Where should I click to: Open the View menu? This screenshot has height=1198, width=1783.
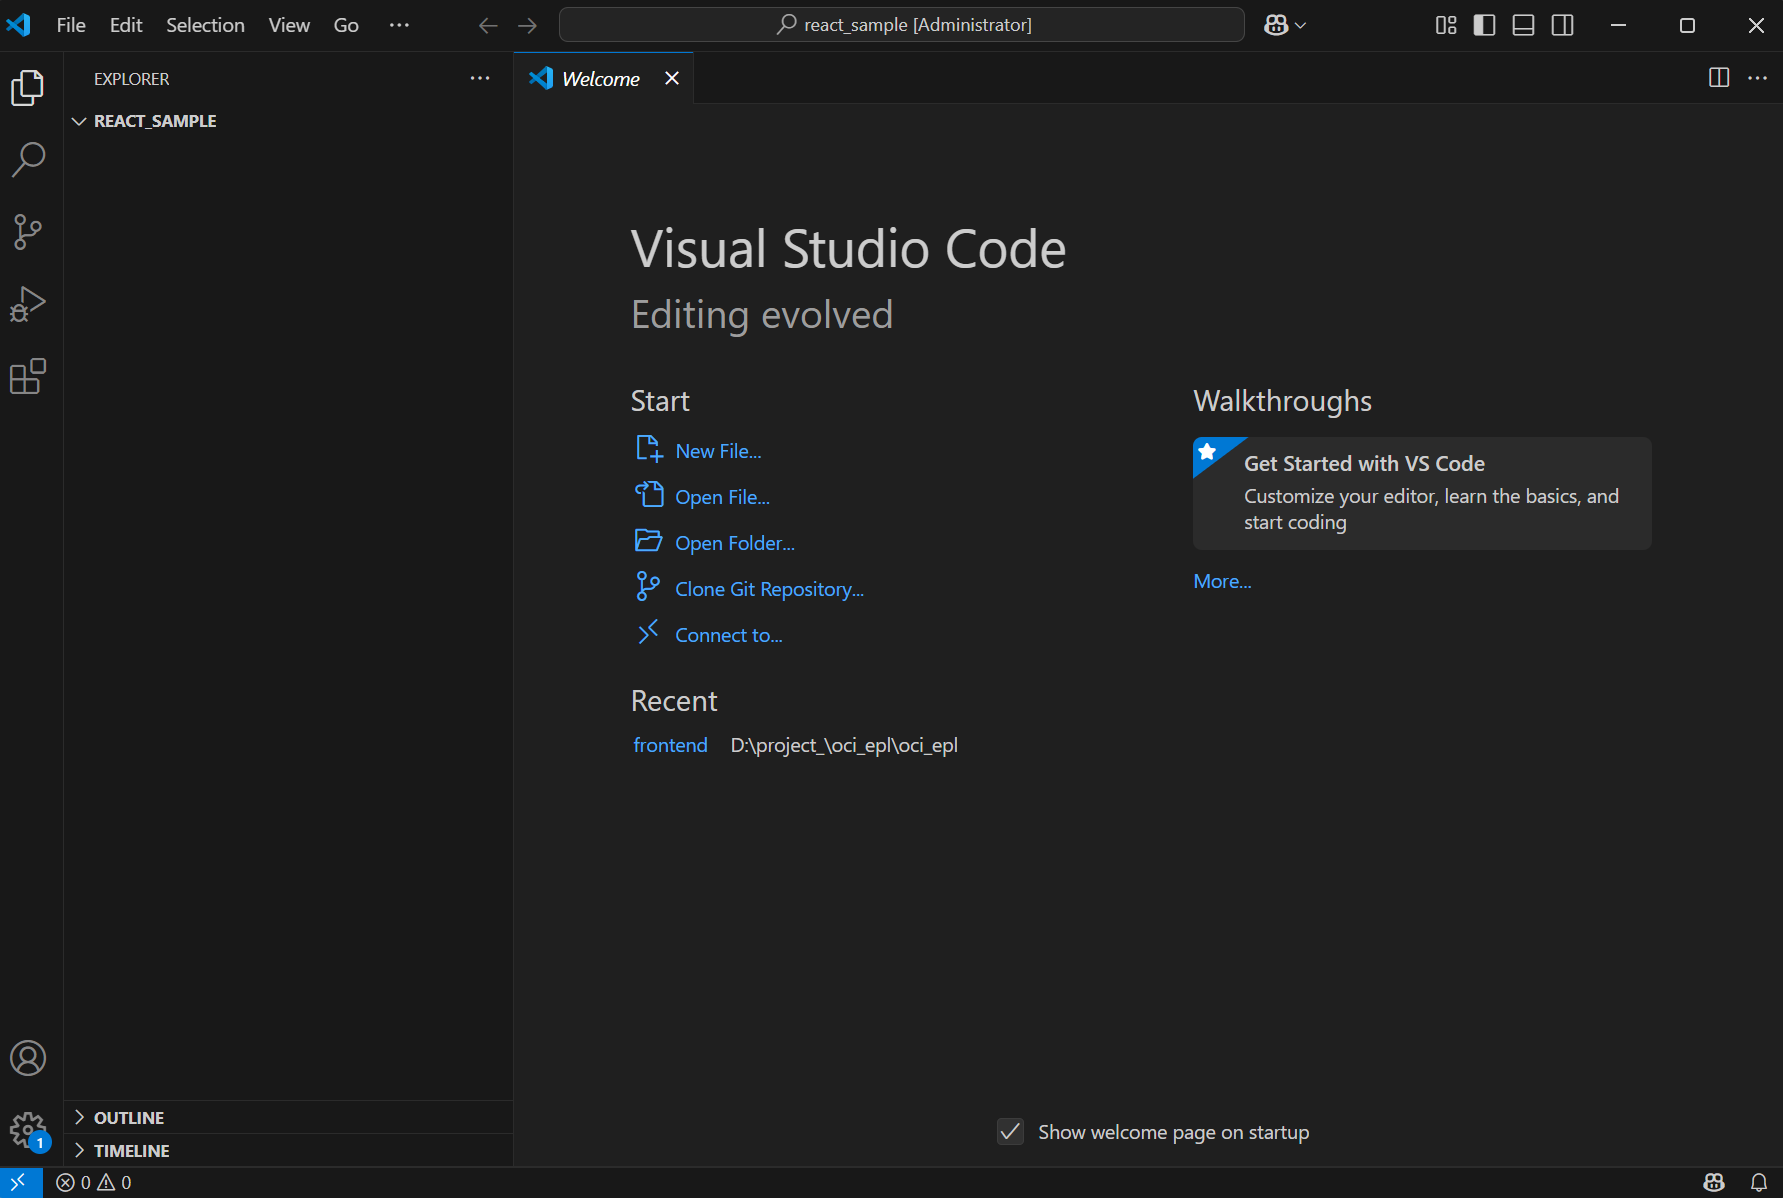pyautogui.click(x=289, y=25)
